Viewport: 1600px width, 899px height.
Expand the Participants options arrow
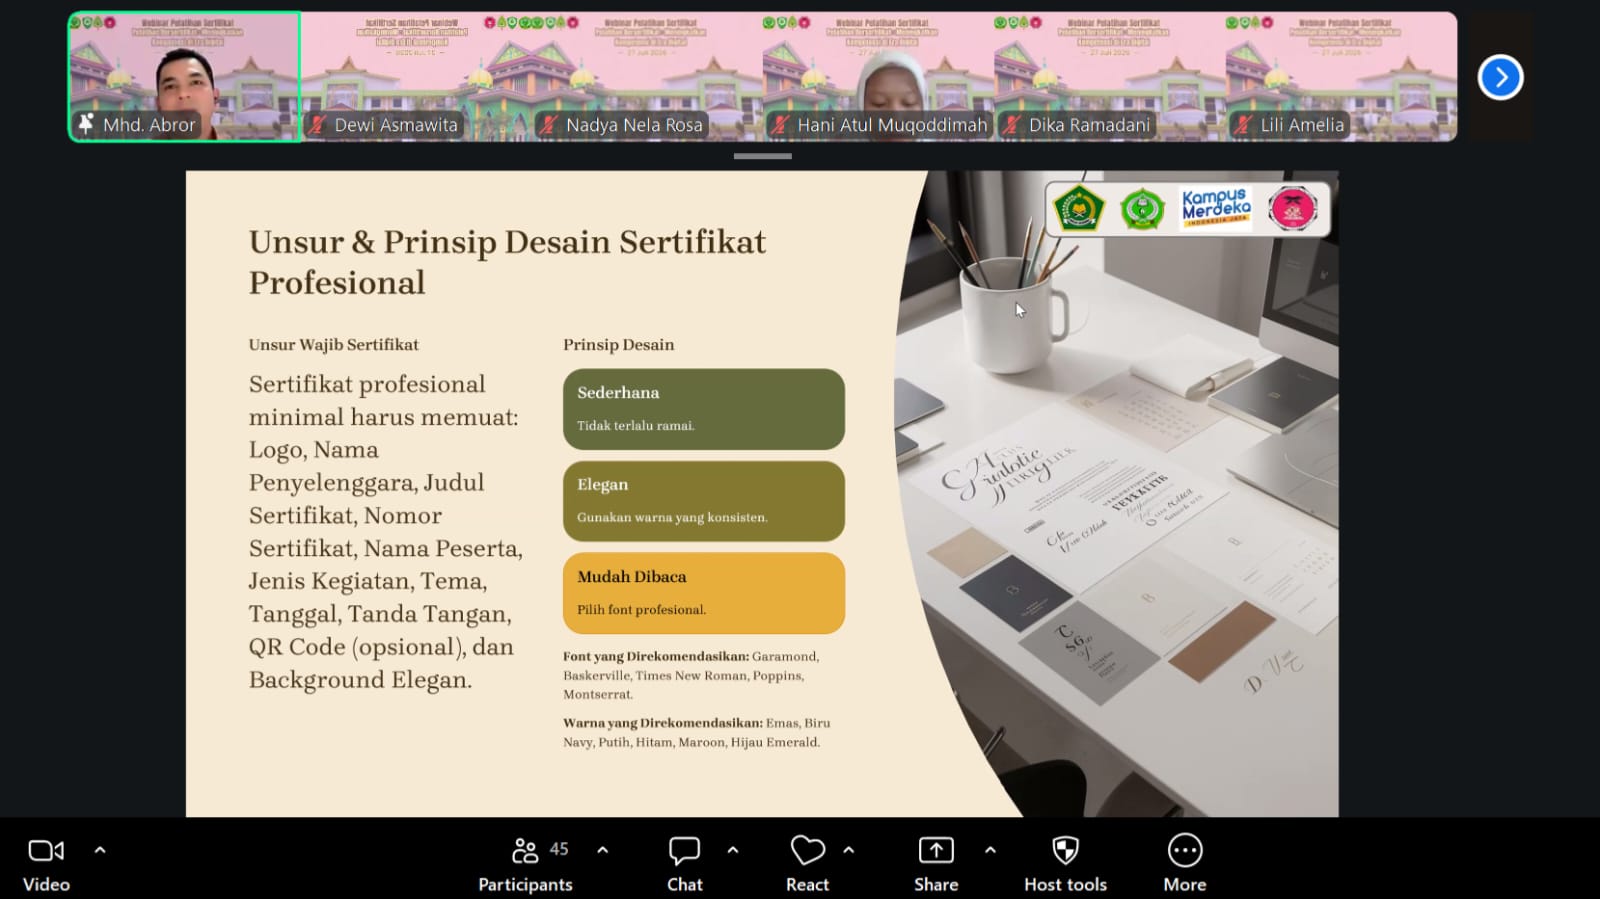[x=602, y=850]
